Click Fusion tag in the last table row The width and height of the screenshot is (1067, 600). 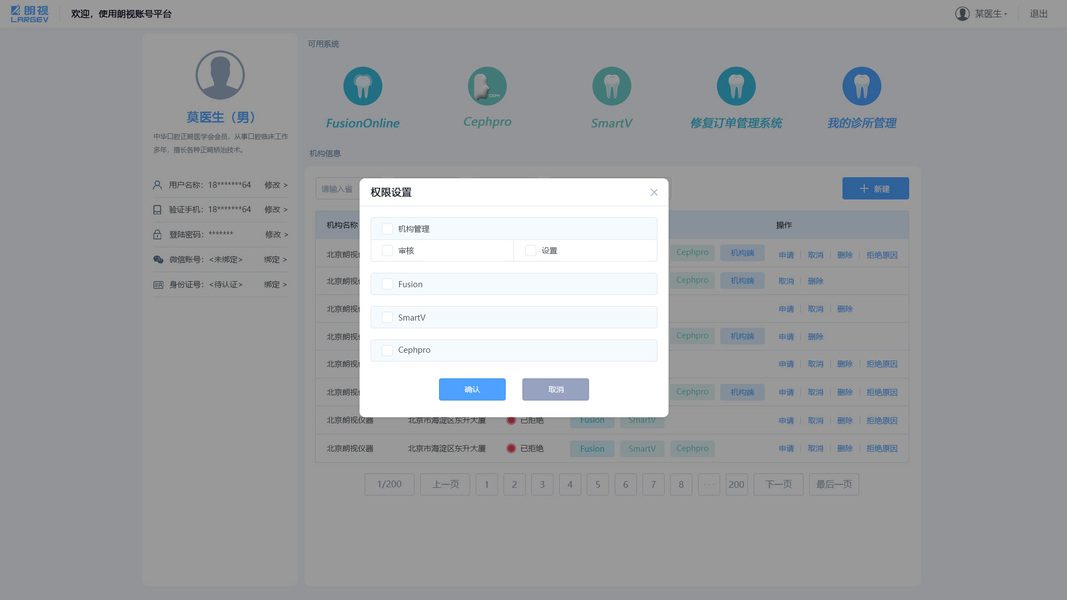(592, 448)
